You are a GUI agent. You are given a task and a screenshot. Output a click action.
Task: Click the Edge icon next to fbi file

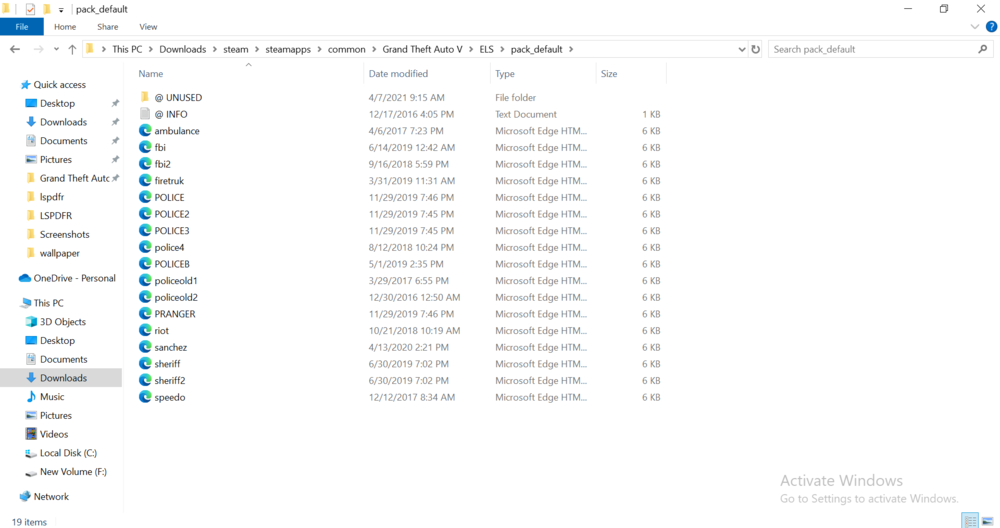pos(145,147)
